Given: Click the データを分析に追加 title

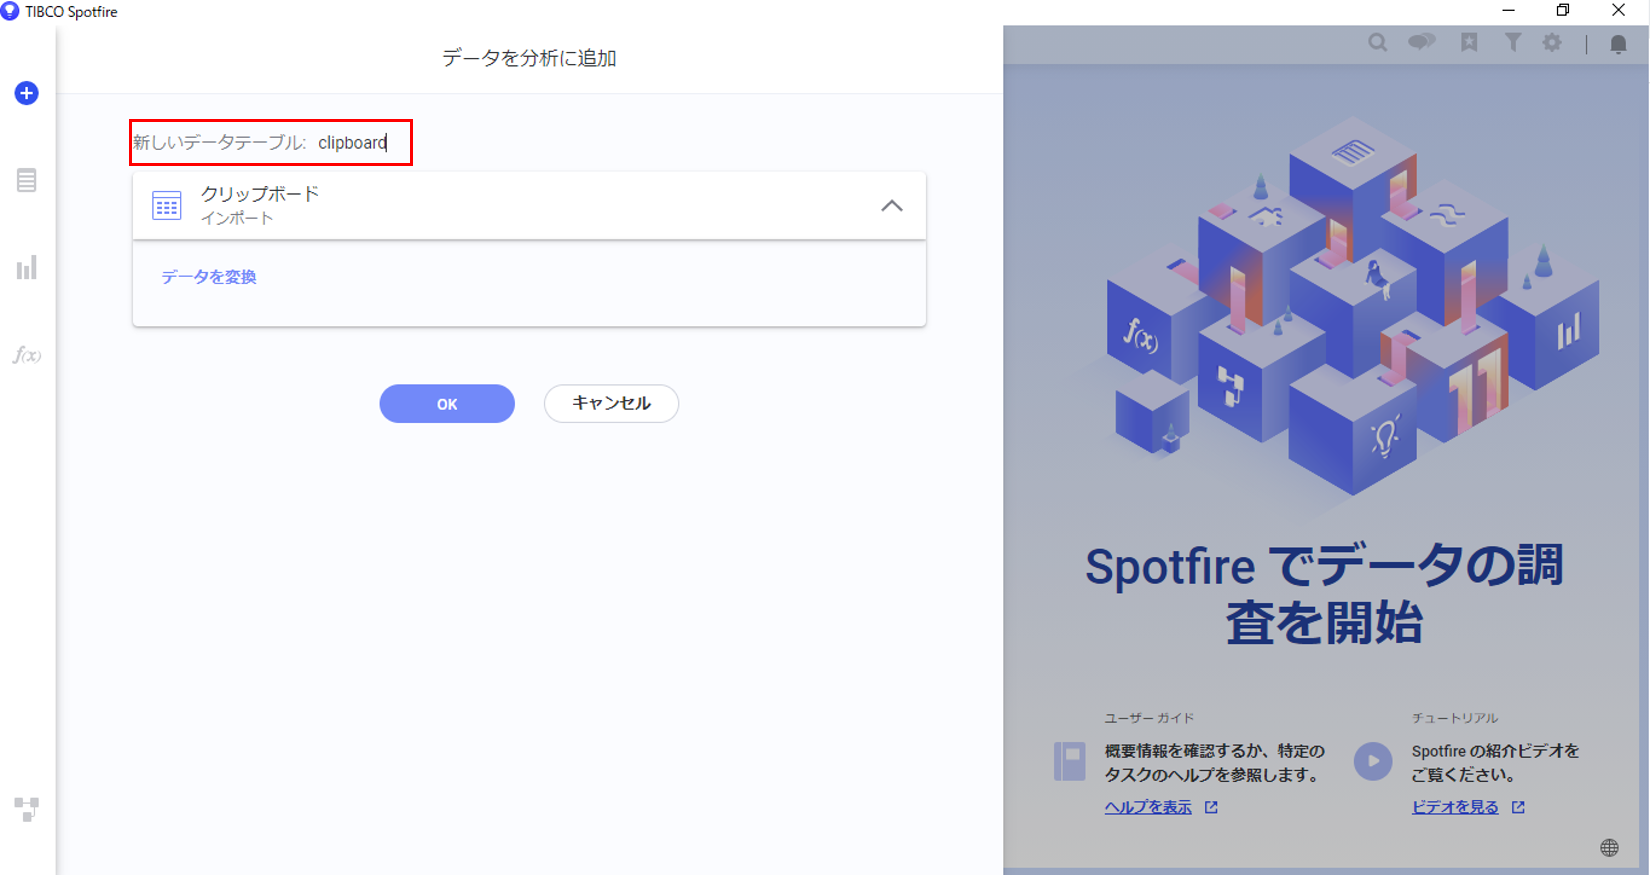Looking at the screenshot, I should [529, 58].
